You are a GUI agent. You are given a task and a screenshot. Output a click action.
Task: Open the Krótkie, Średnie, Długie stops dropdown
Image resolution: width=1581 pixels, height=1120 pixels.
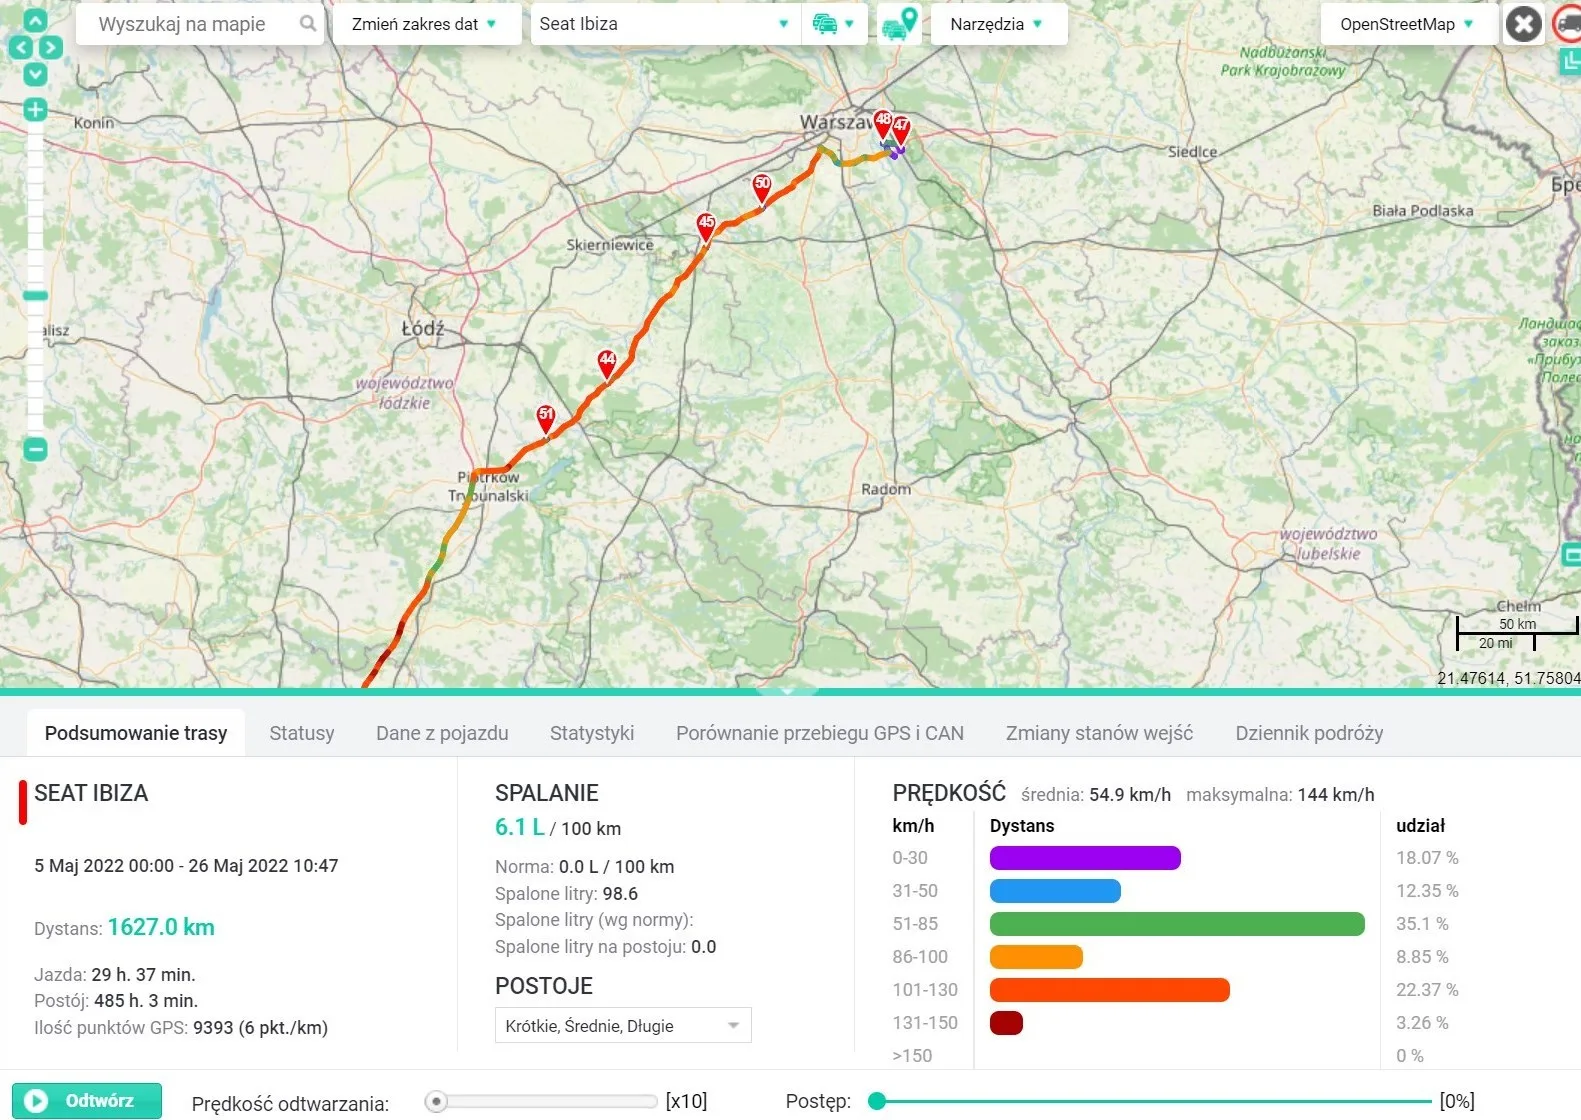pyautogui.click(x=623, y=1026)
